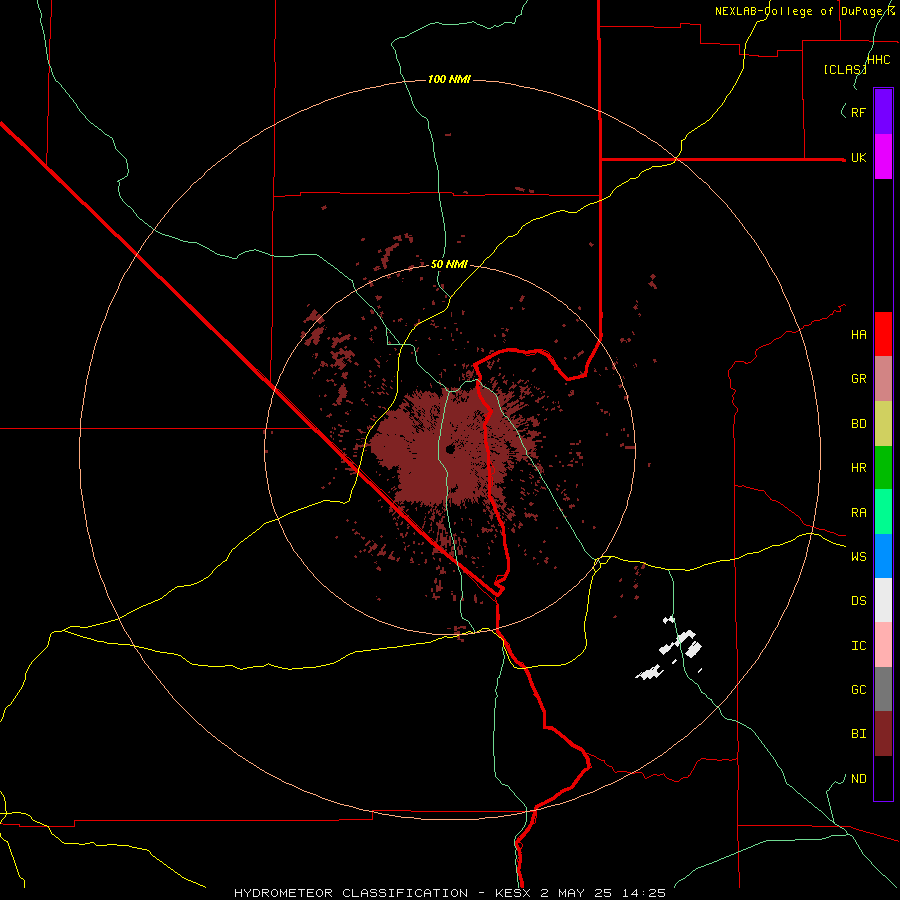Click the IC pink legend swatch
The image size is (900, 900).
[x=883, y=645]
